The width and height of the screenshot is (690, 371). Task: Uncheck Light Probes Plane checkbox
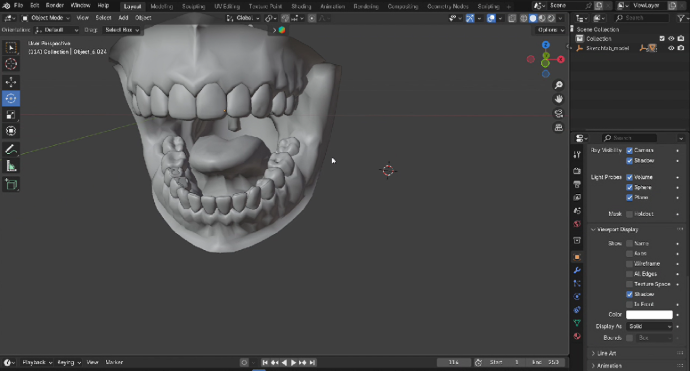tap(629, 197)
